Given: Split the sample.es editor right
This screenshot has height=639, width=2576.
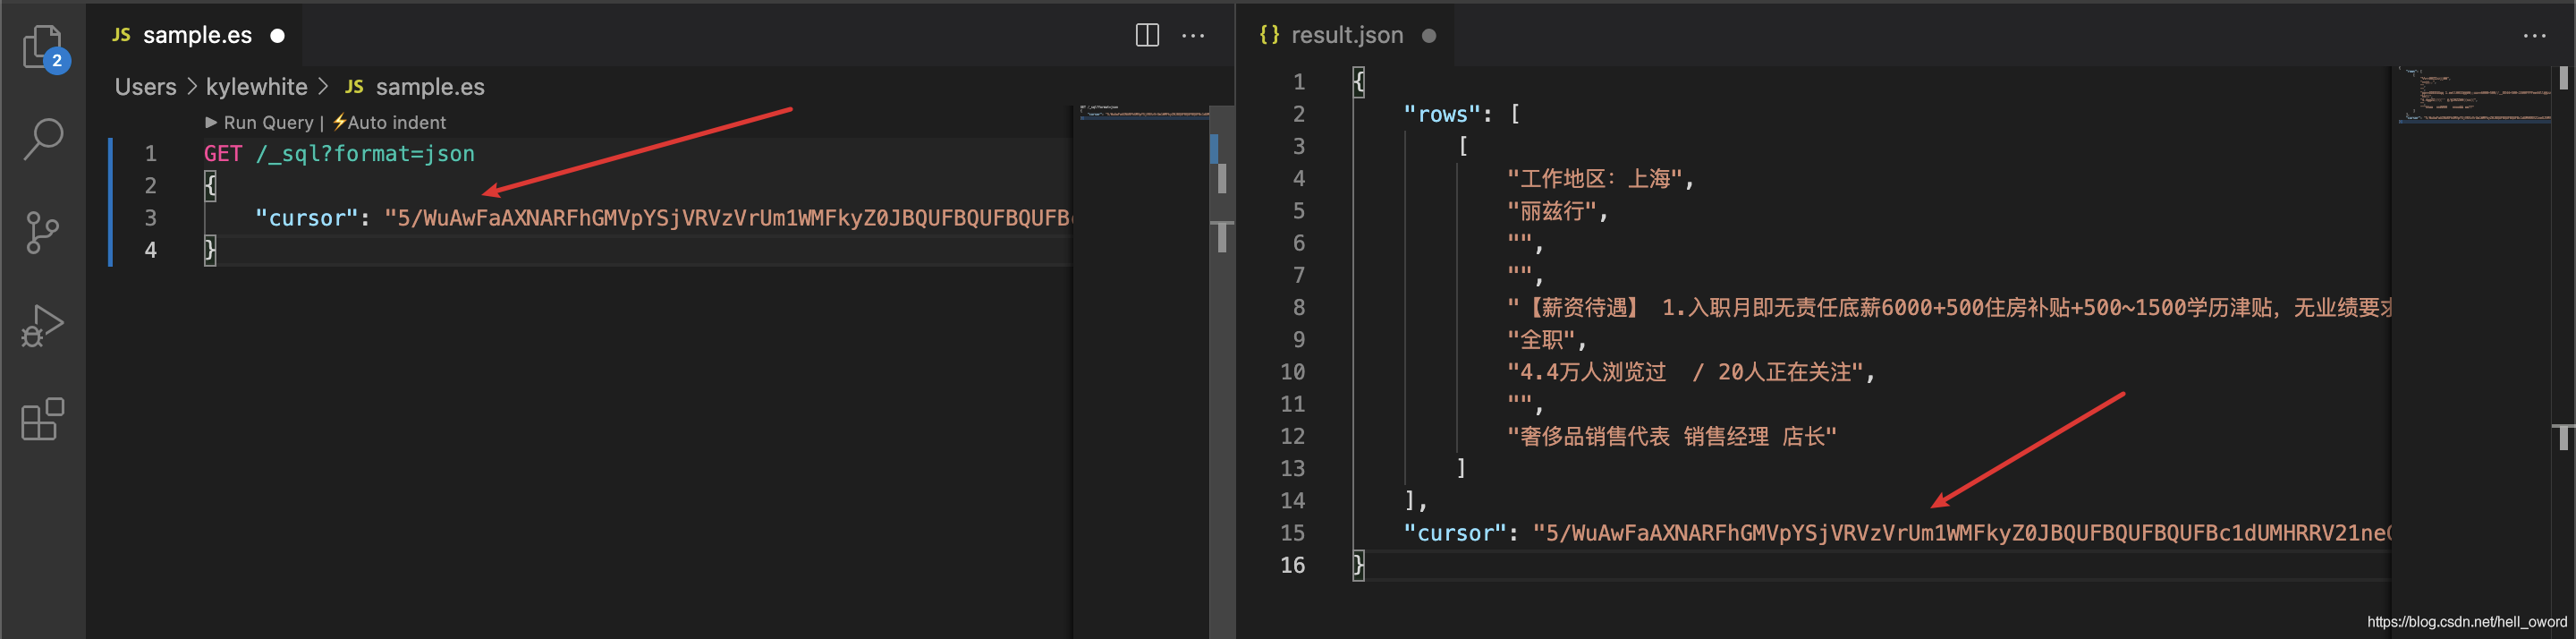Looking at the screenshot, I should (x=1147, y=35).
